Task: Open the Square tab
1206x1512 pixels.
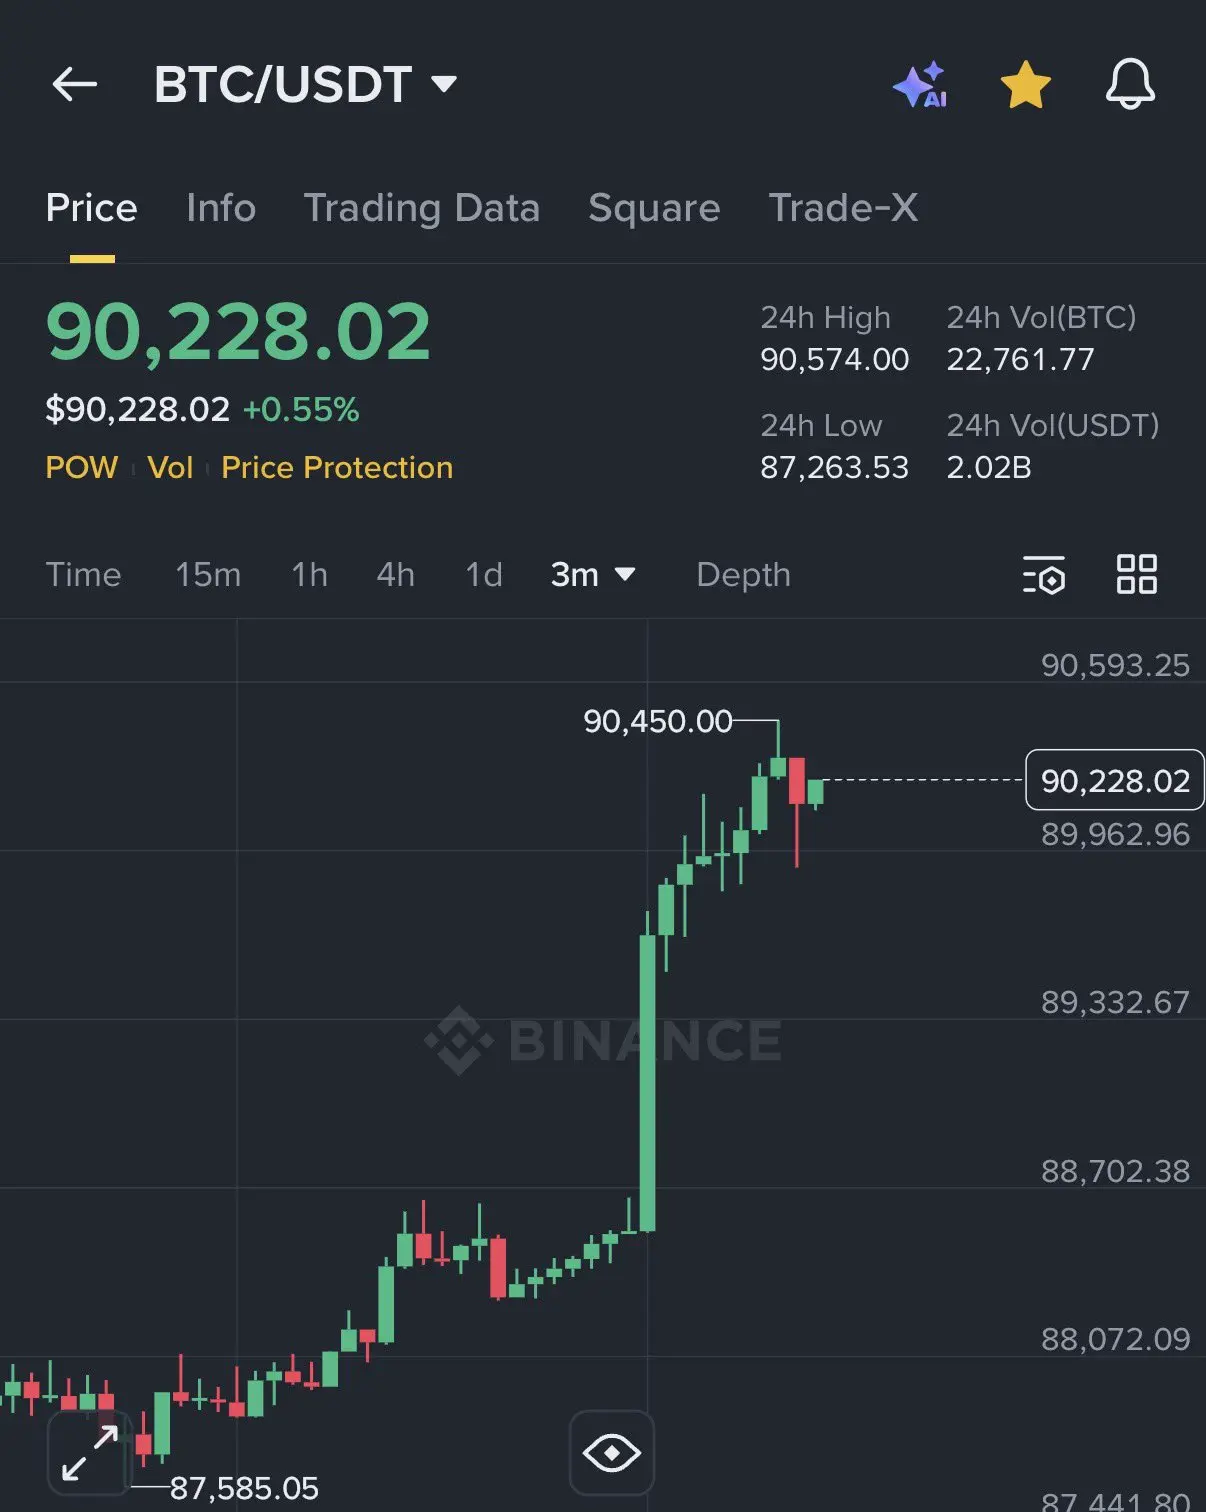Action: click(654, 208)
